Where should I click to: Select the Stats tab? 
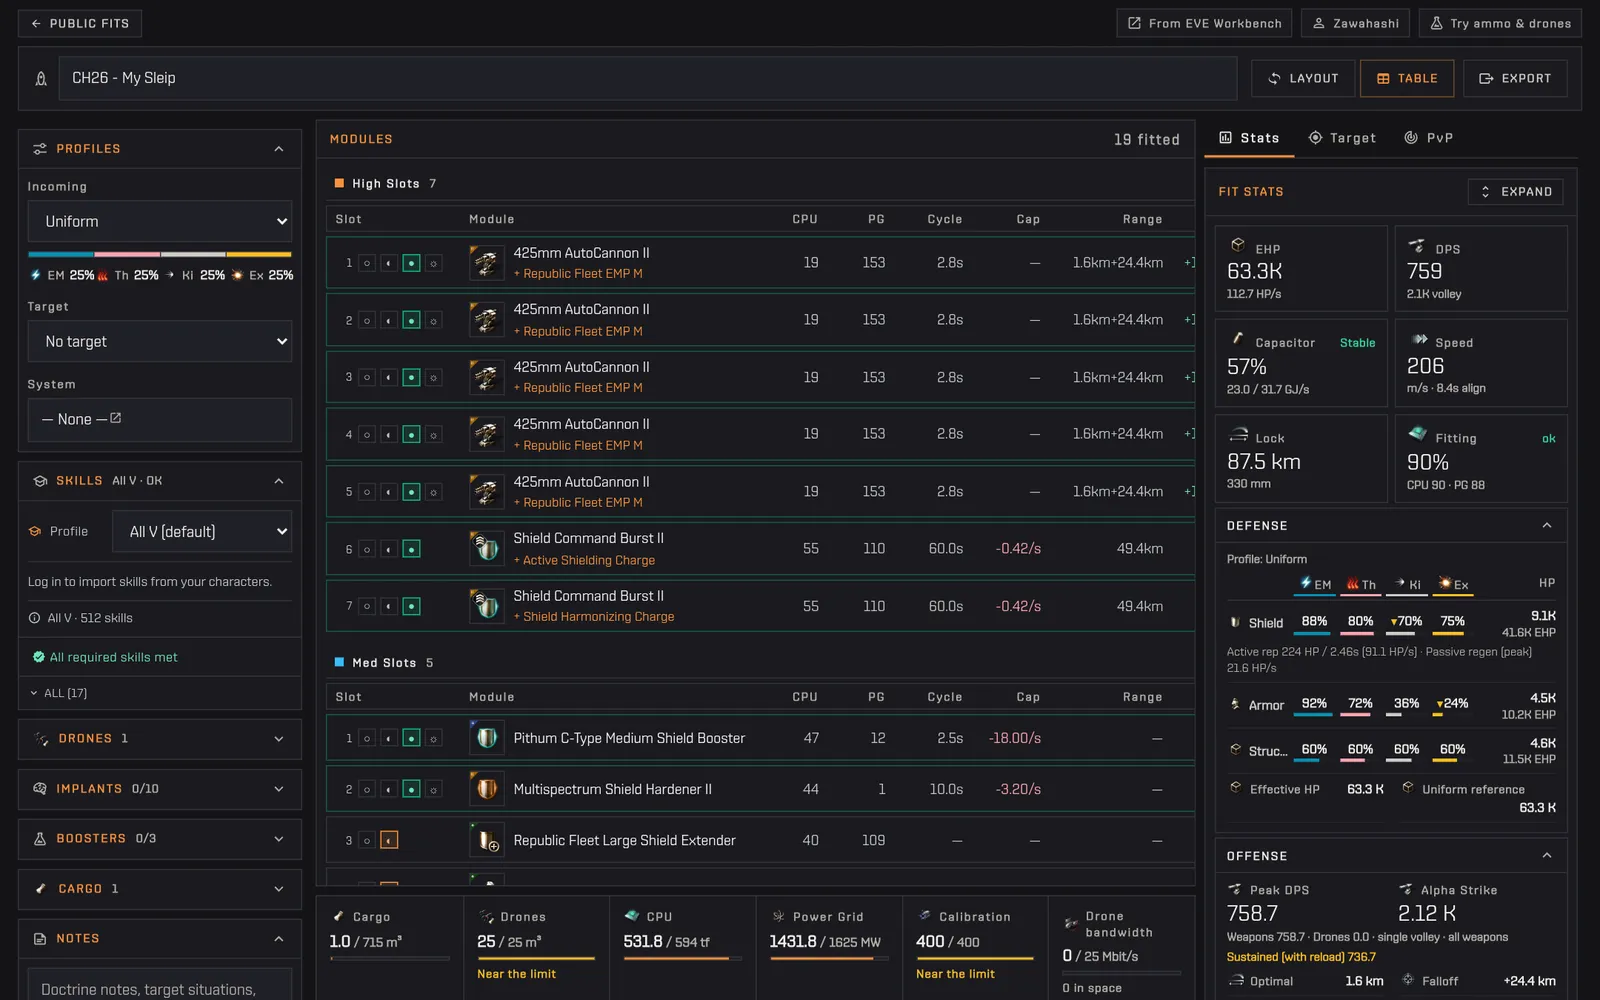[x=1249, y=138]
